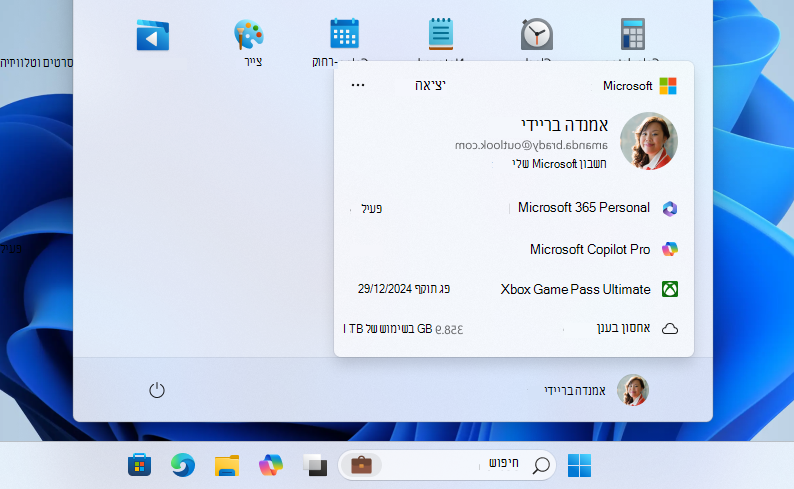Viewport: 794px width, 489px height.
Task: Open the Calendar app icon
Action: point(344,33)
